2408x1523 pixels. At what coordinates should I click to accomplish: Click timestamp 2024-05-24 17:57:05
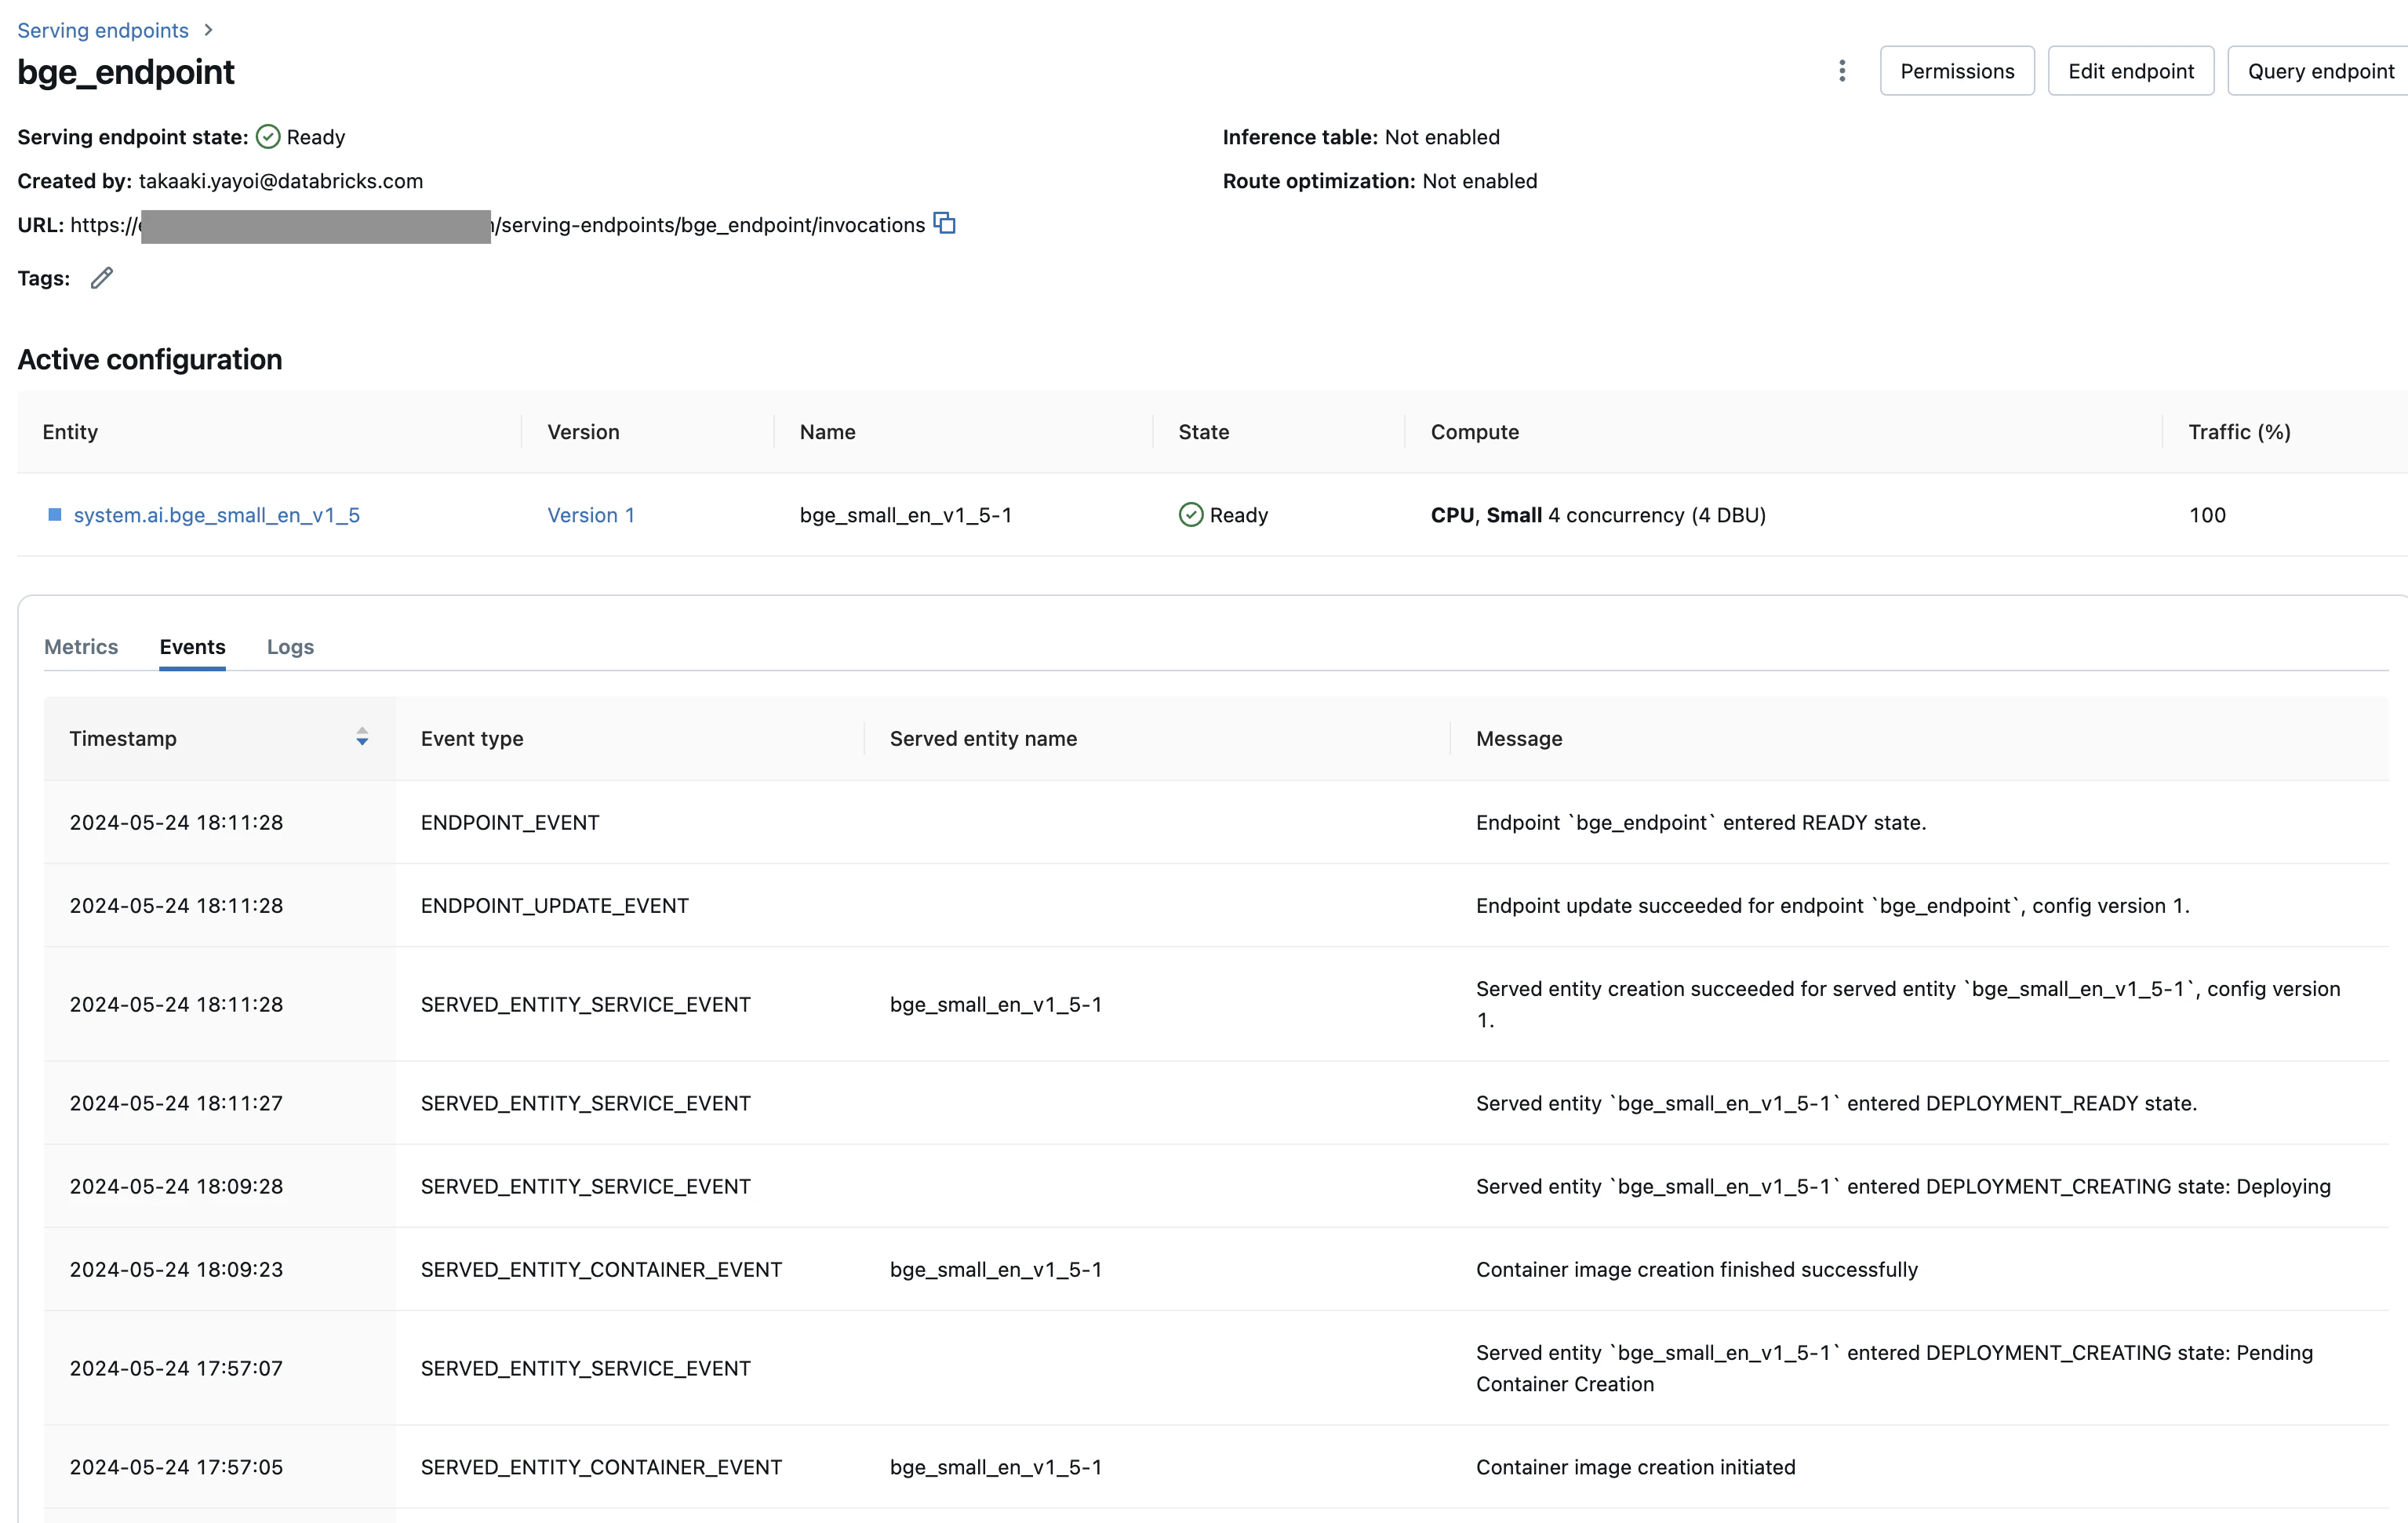pos(176,1467)
